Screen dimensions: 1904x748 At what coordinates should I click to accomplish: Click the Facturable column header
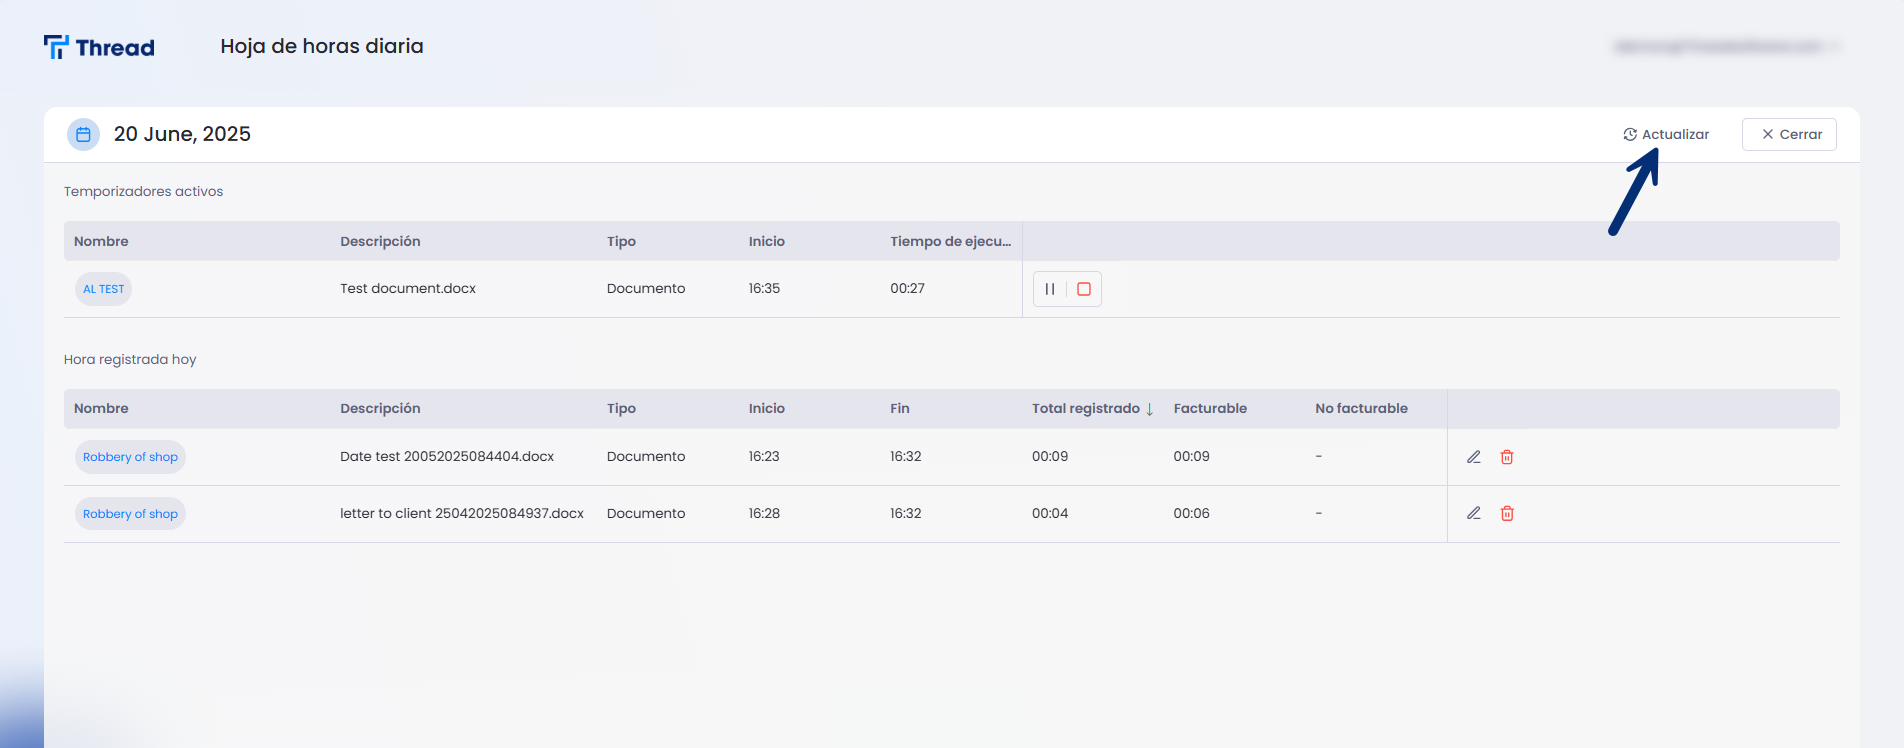(x=1210, y=409)
